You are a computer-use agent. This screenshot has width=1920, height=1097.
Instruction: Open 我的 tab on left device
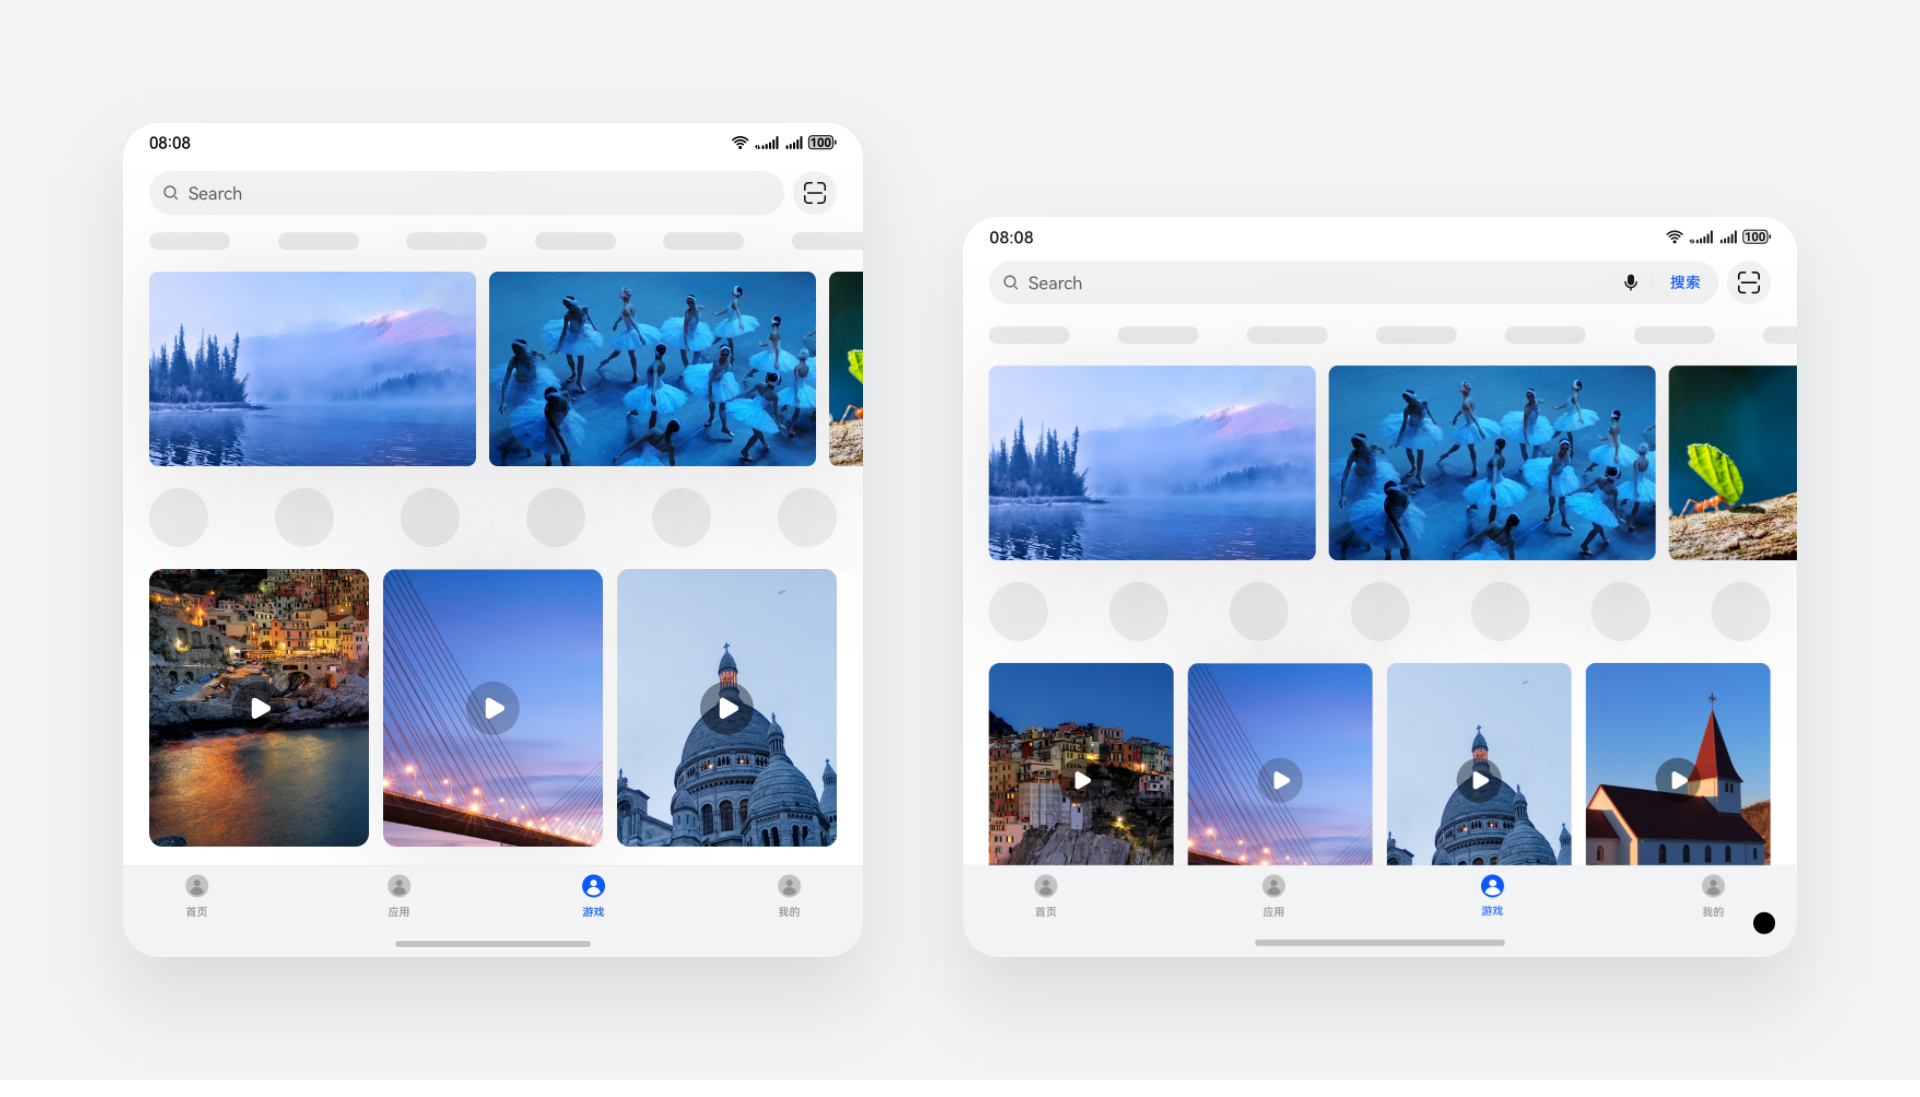(x=789, y=895)
